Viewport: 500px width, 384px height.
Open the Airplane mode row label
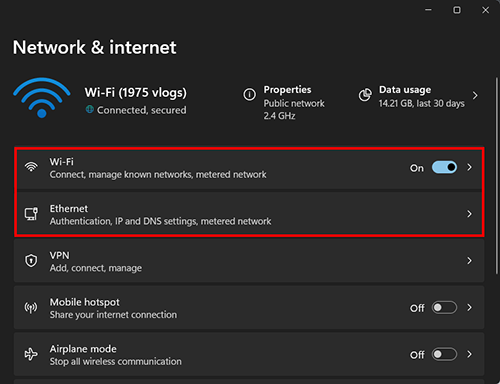(x=83, y=349)
